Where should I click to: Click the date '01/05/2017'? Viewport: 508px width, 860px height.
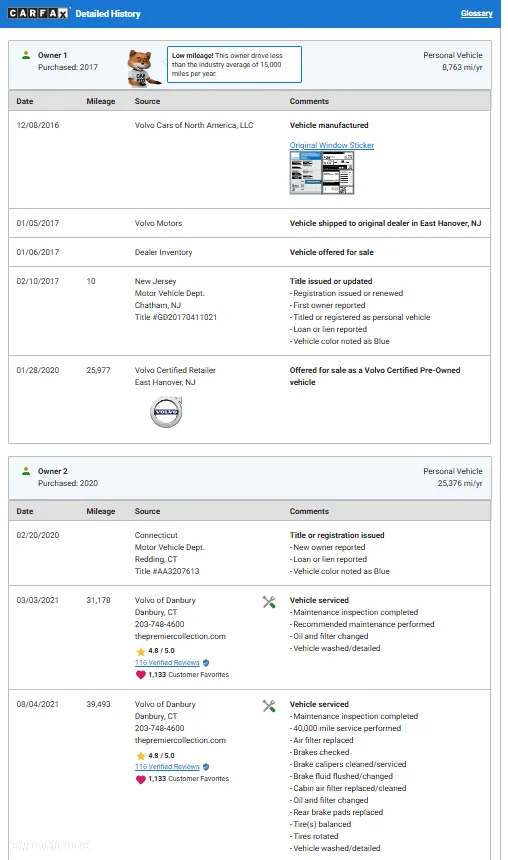pyautogui.click(x=38, y=223)
